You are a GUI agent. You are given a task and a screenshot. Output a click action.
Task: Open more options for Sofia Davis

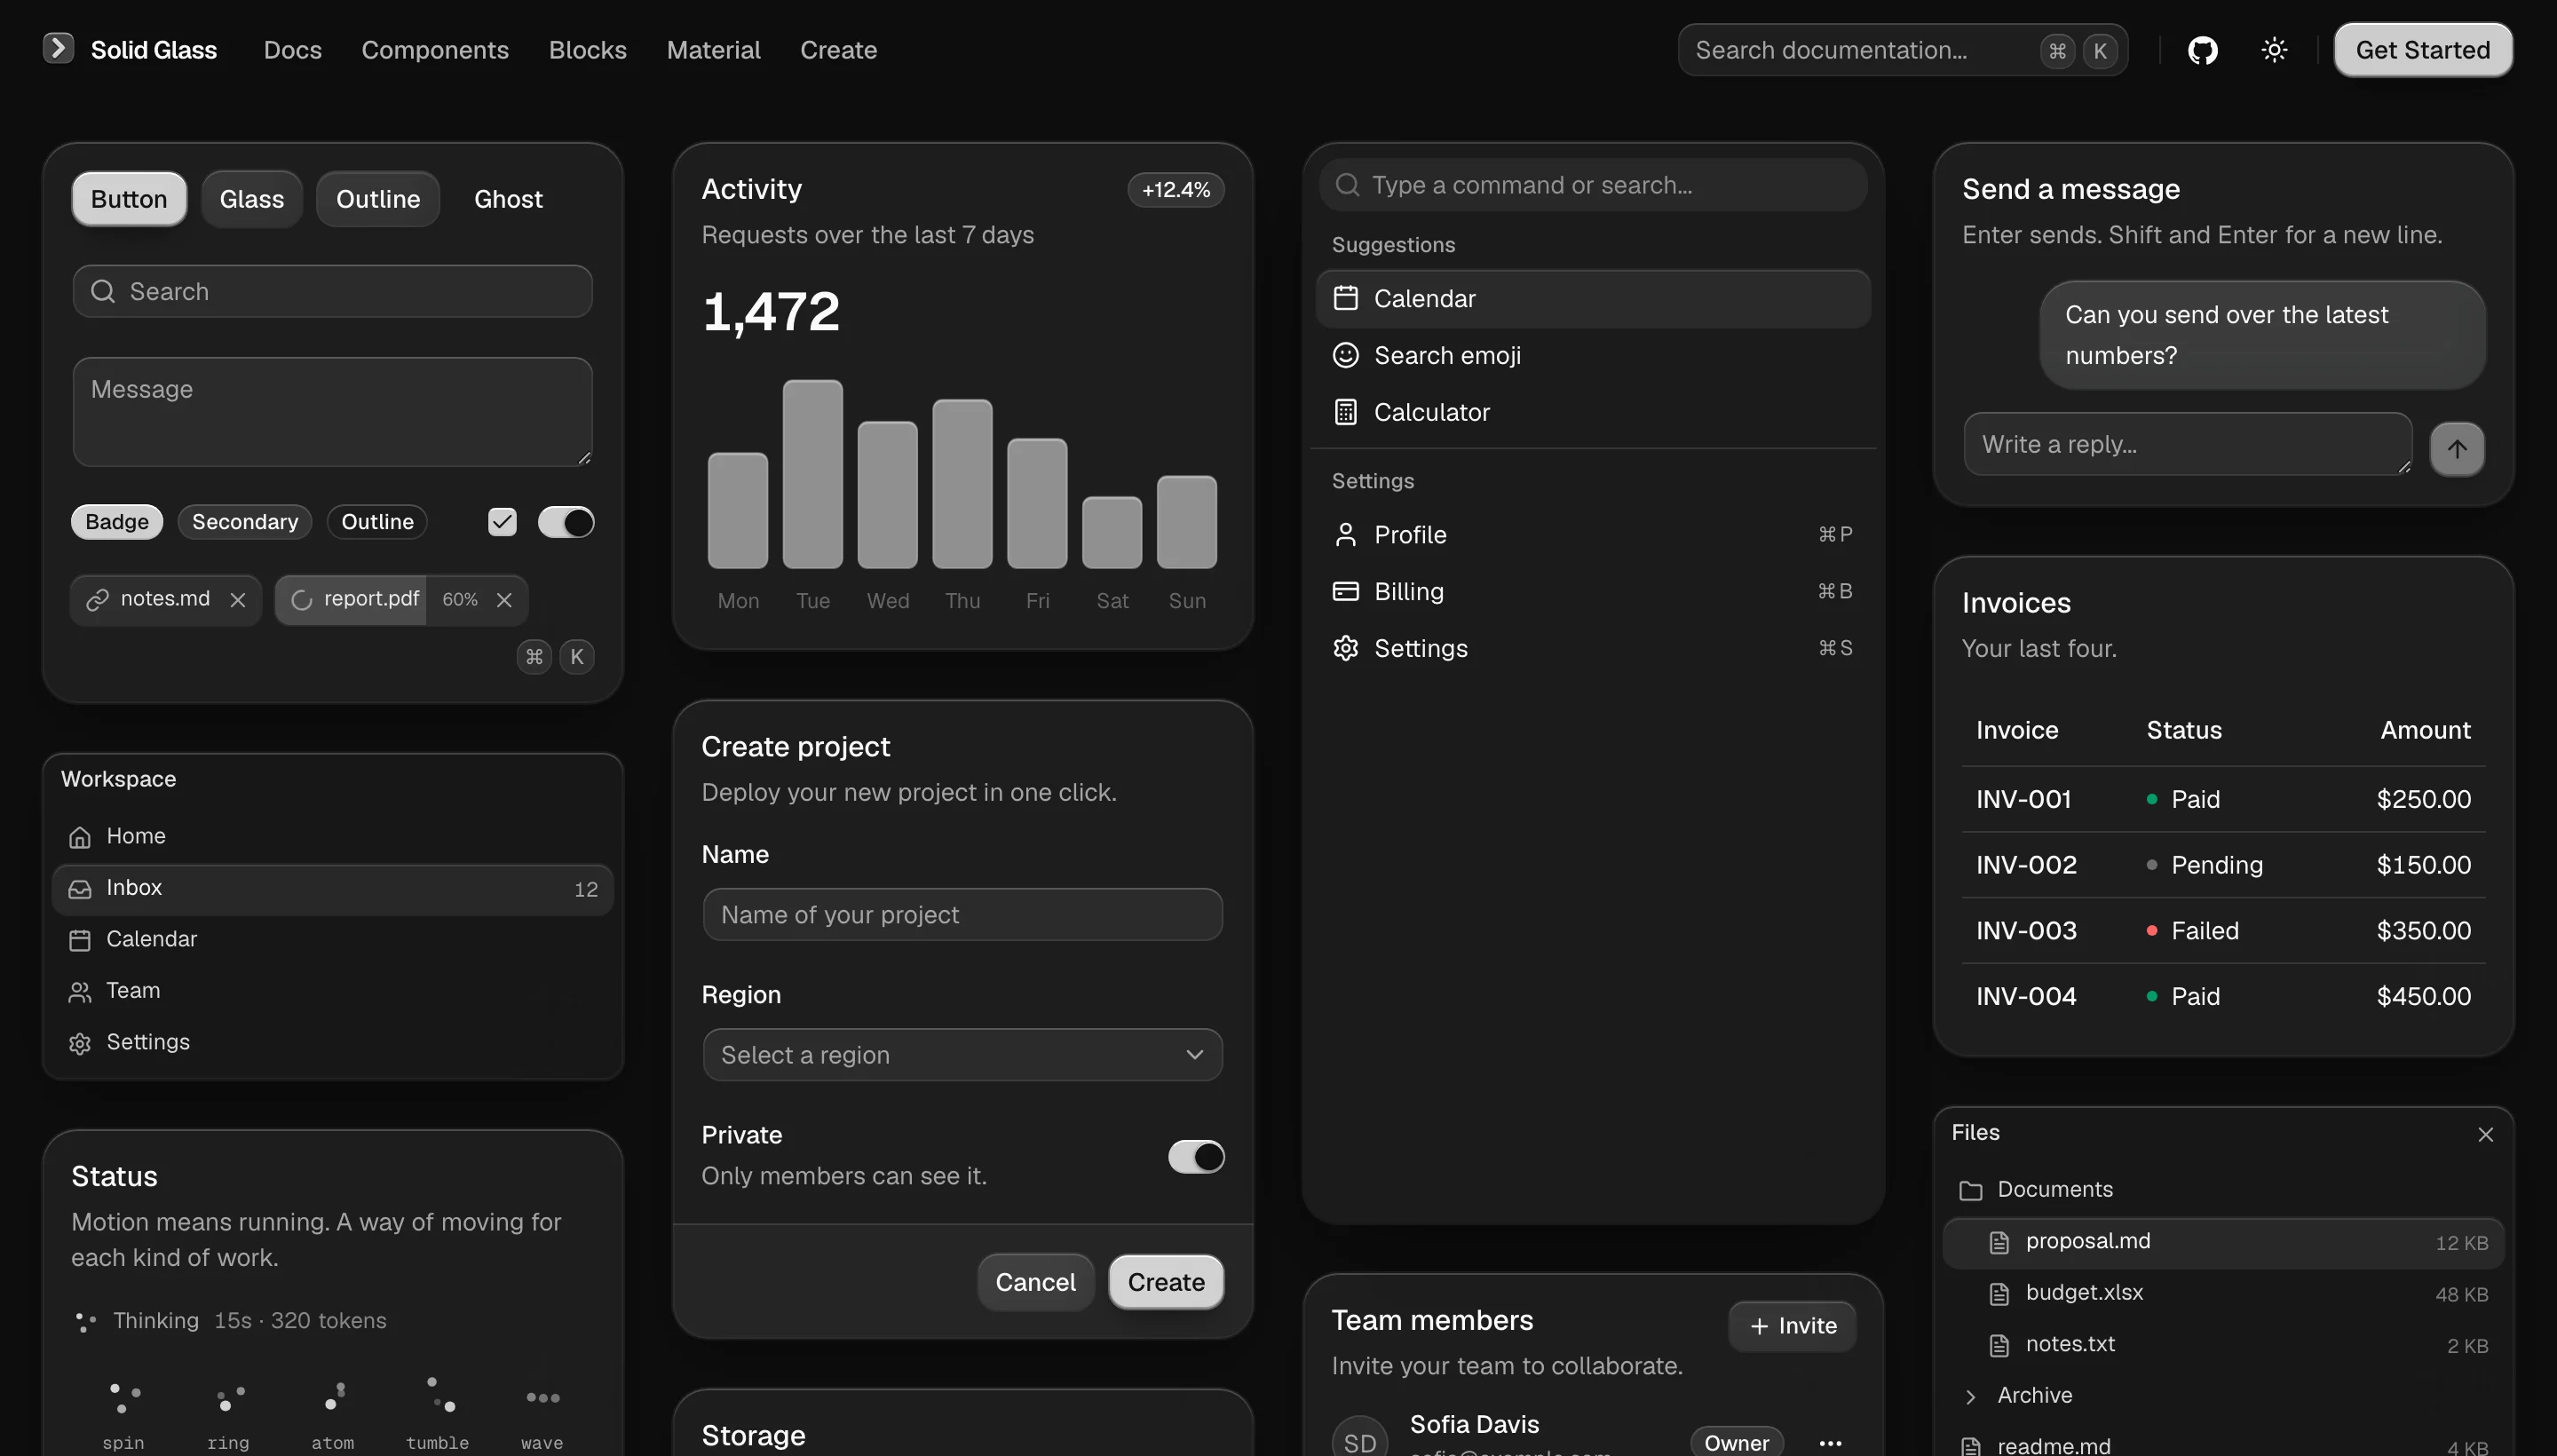coord(1830,1443)
